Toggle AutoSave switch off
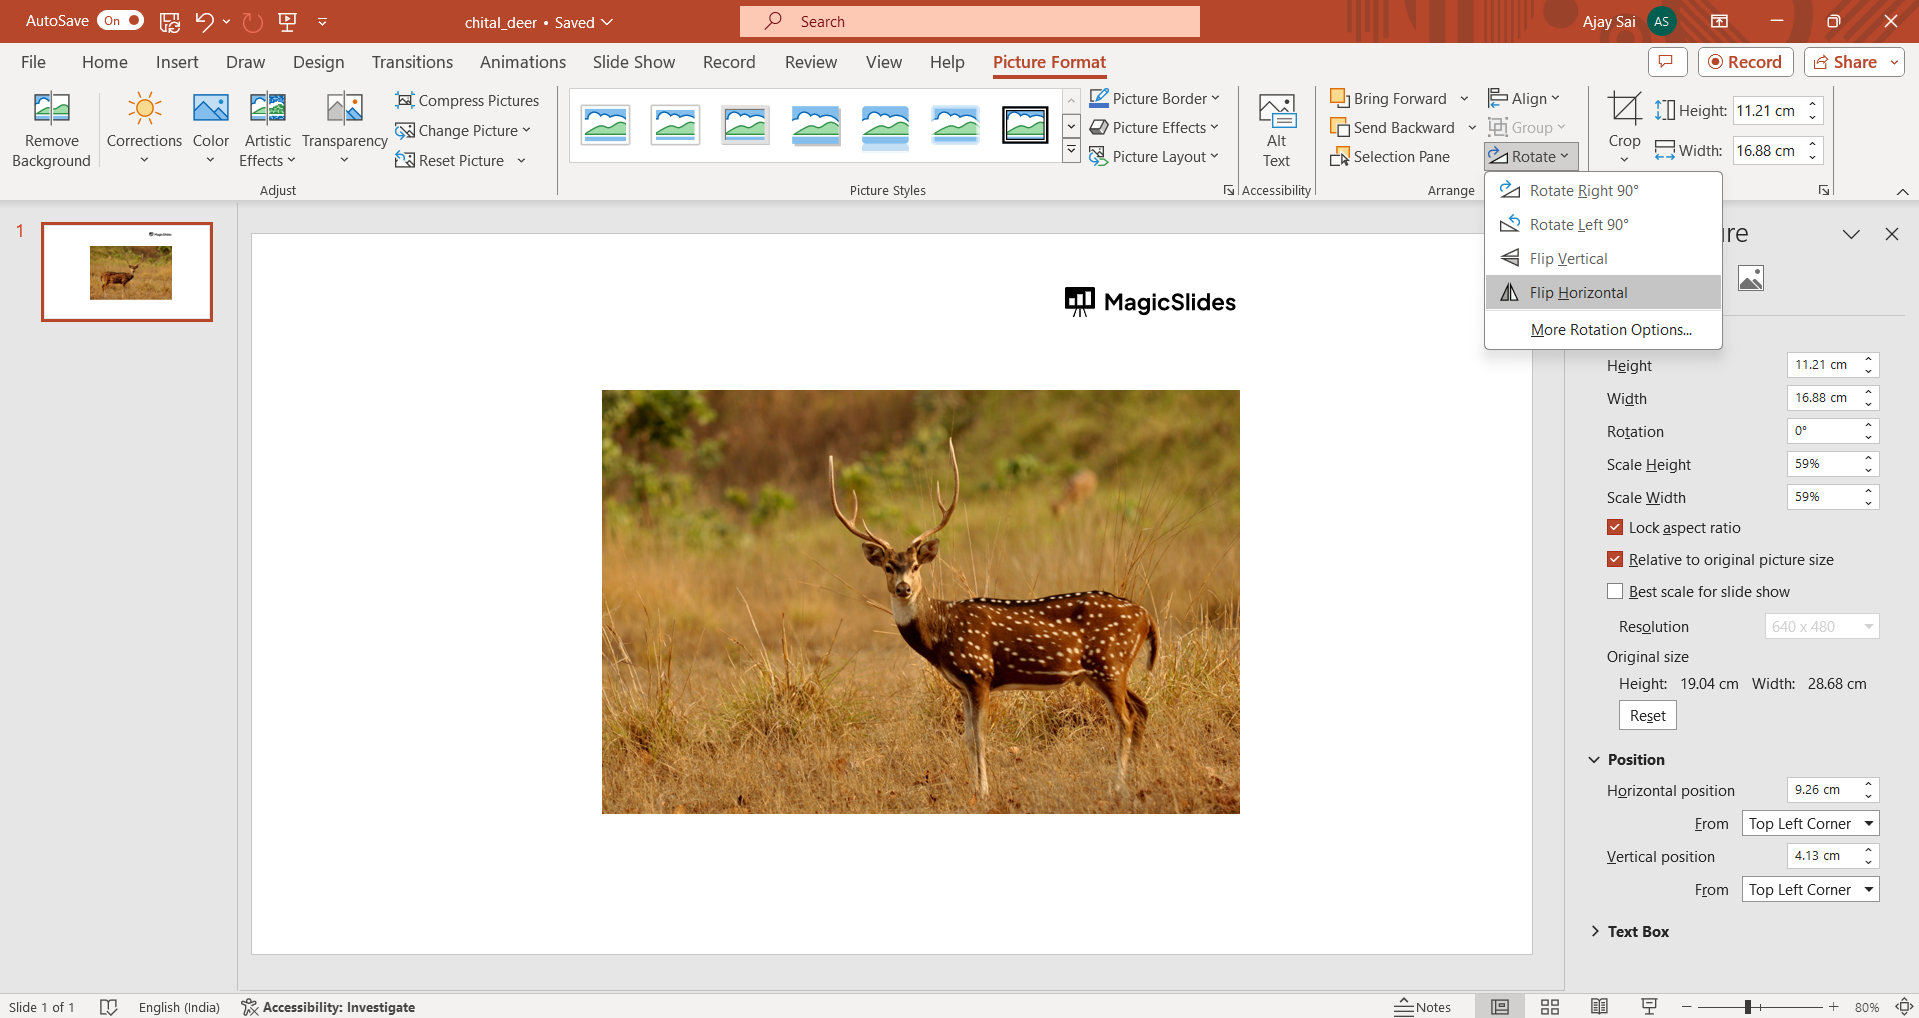1919x1018 pixels. point(121,21)
